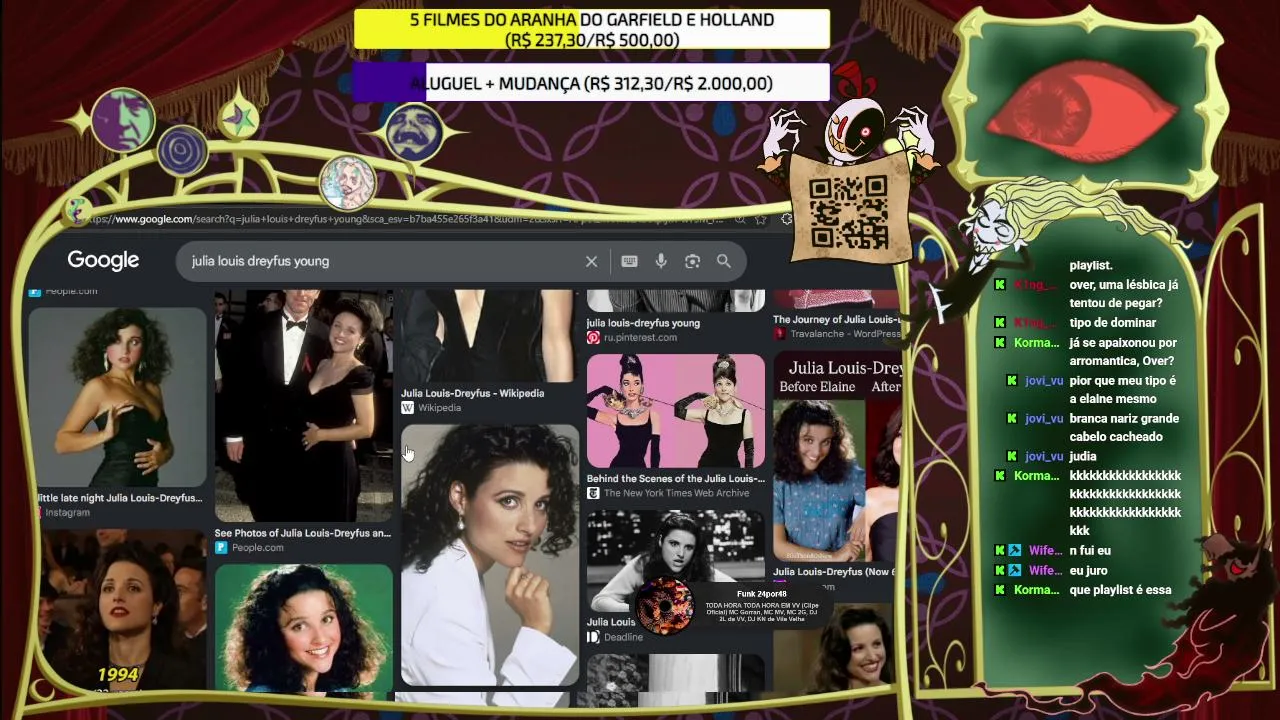Click chat message 'over, uma lésbica já tentou de pegar?'

click(1123, 294)
